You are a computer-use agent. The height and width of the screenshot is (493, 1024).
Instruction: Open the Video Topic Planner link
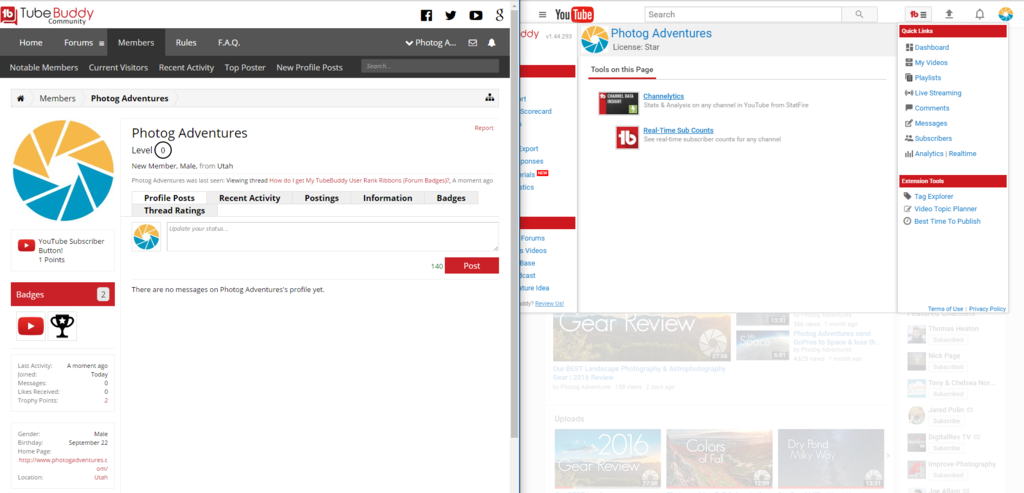coord(946,209)
